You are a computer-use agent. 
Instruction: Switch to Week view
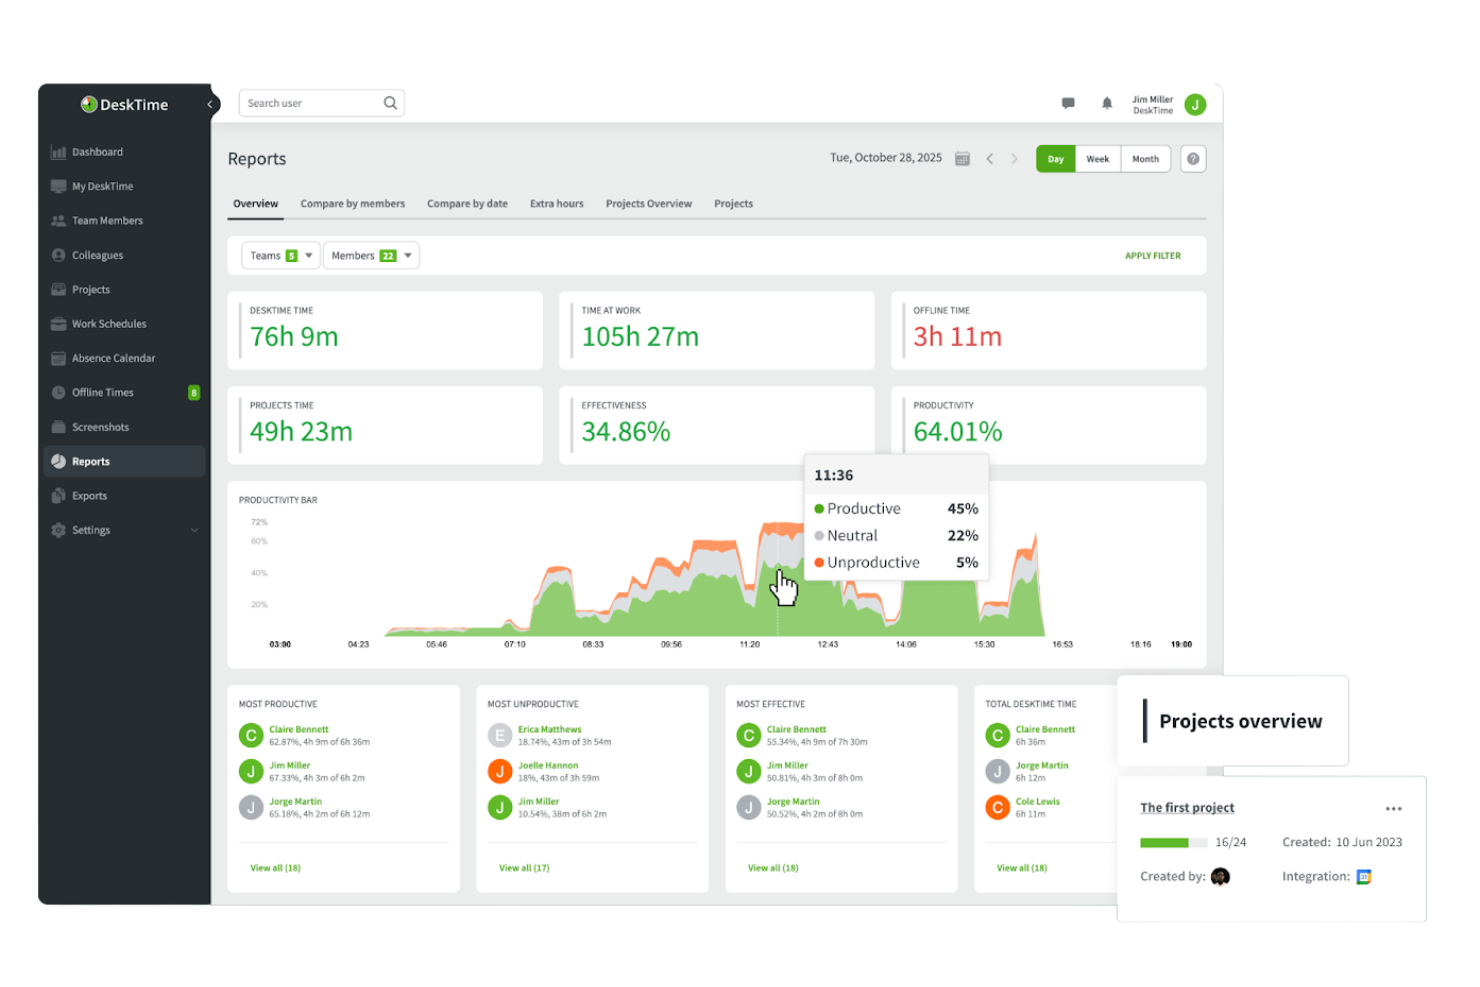[1097, 158]
